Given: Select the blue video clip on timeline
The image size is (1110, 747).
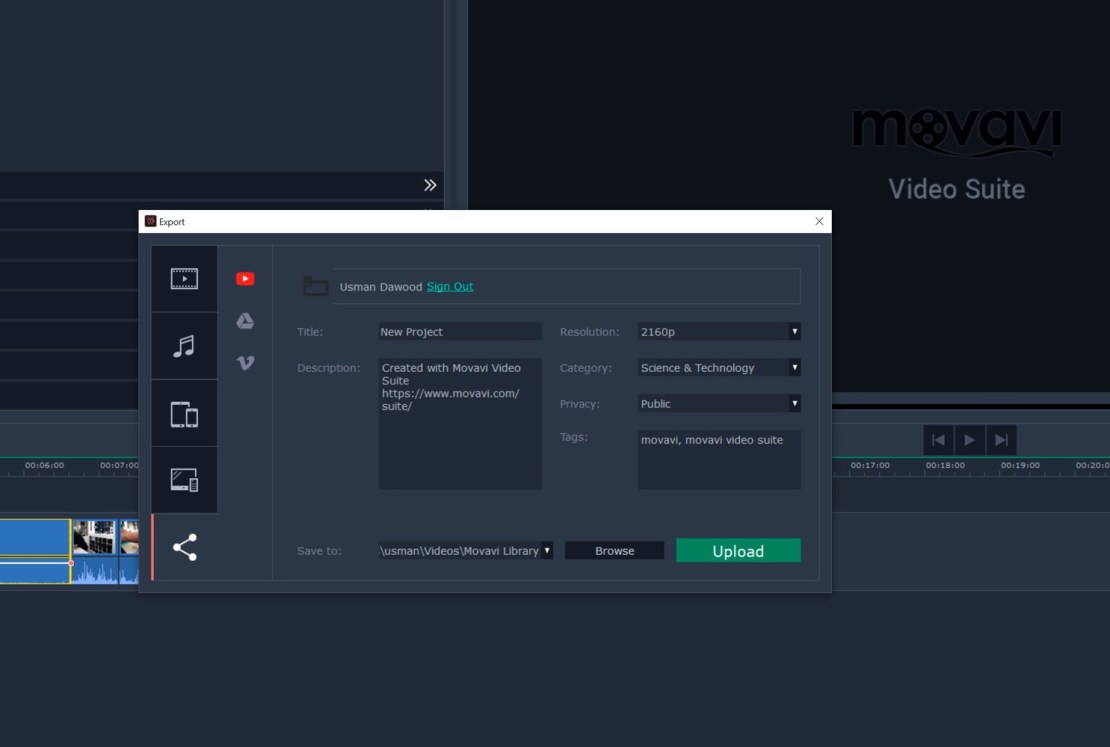Looking at the screenshot, I should pos(35,538).
